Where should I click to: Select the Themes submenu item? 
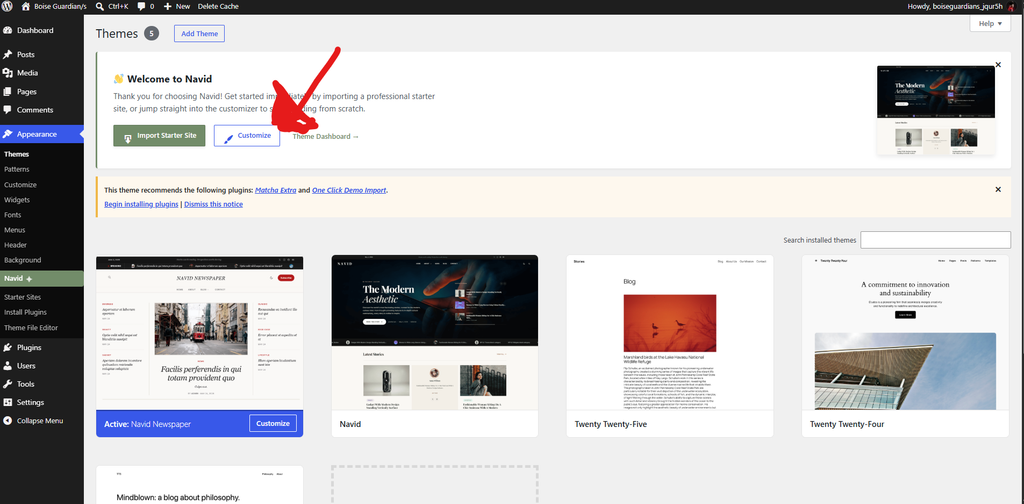point(16,155)
